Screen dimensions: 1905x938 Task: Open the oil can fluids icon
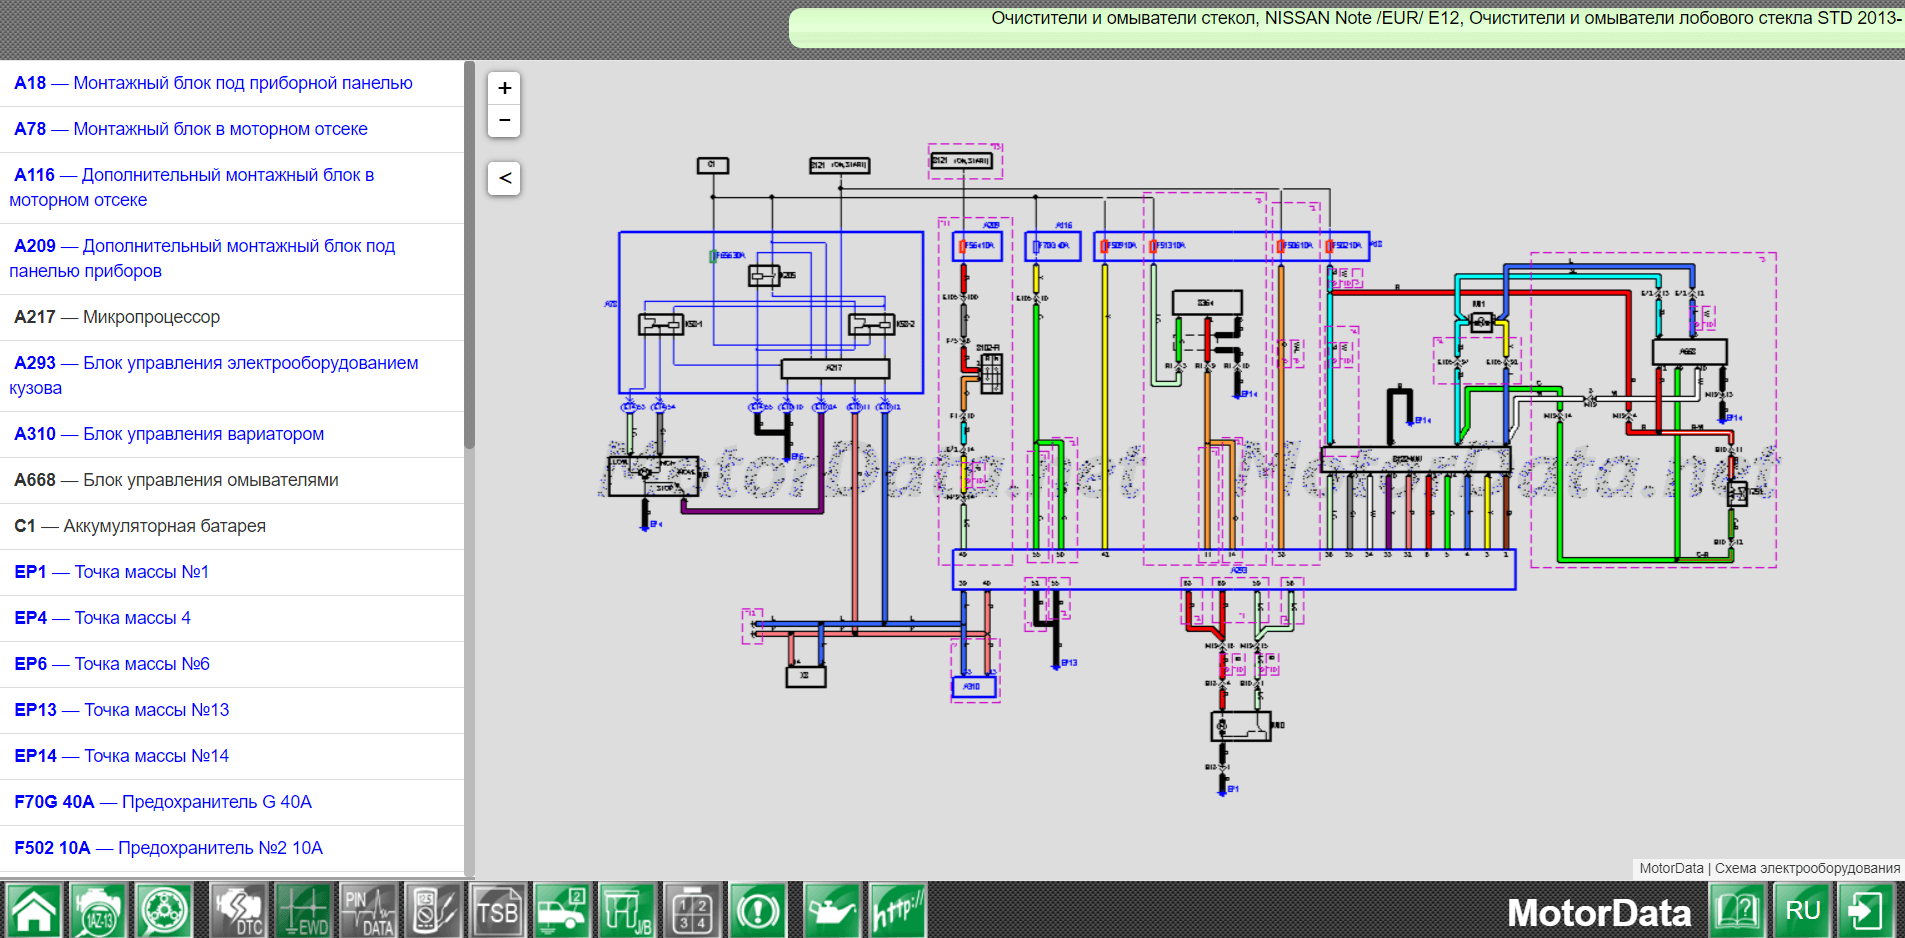tap(831, 911)
